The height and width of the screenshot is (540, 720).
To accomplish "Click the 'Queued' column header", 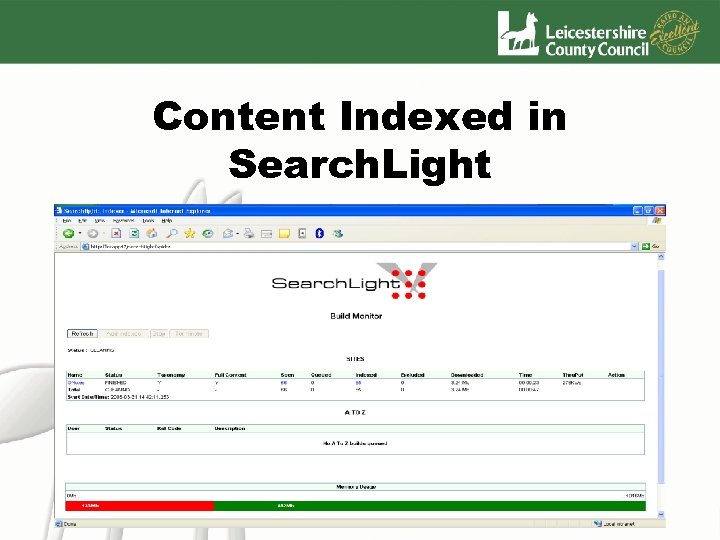I will [x=321, y=375].
